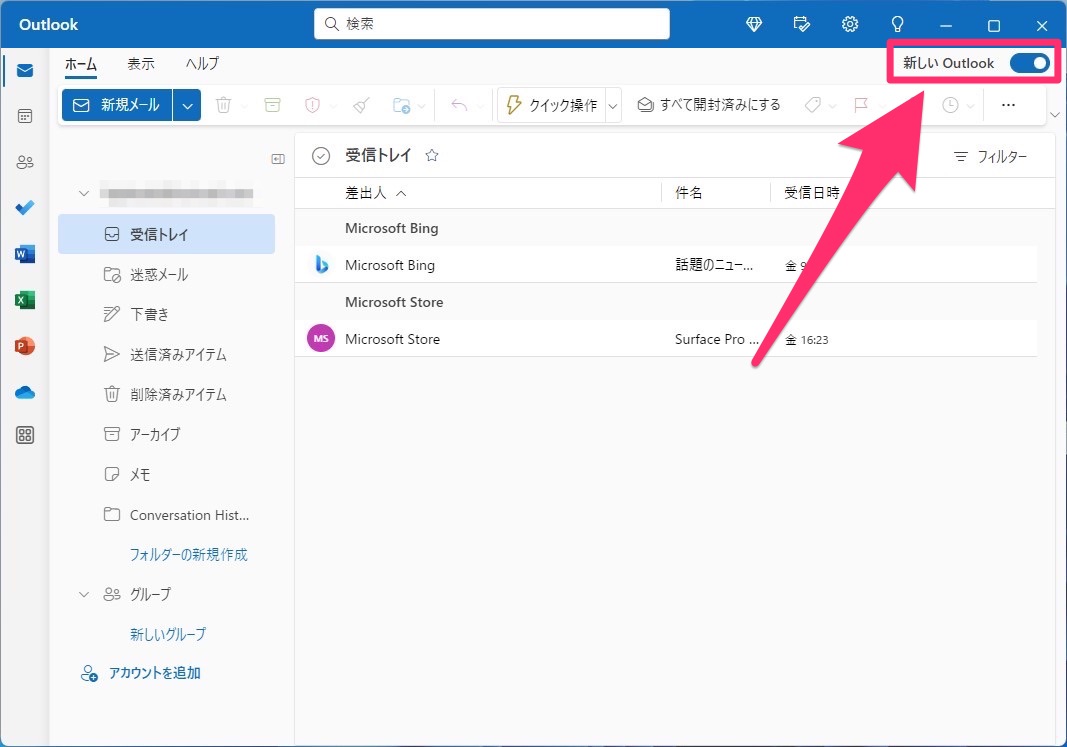This screenshot has height=747, width=1067.
Task: Star the 受信トレイ folder as favorite
Action: (x=432, y=156)
